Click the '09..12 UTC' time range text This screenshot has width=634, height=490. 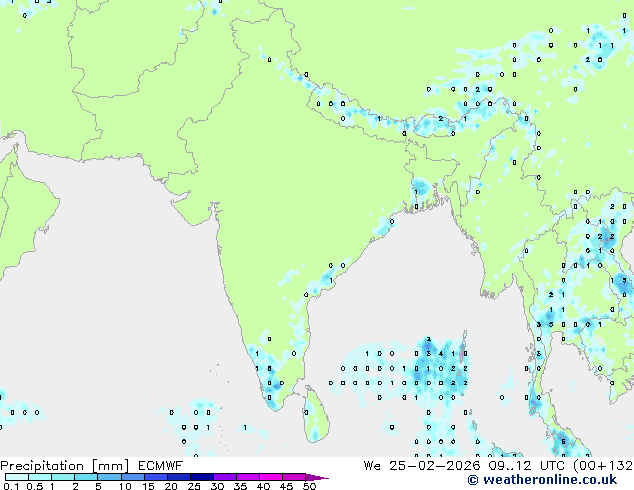(526, 466)
